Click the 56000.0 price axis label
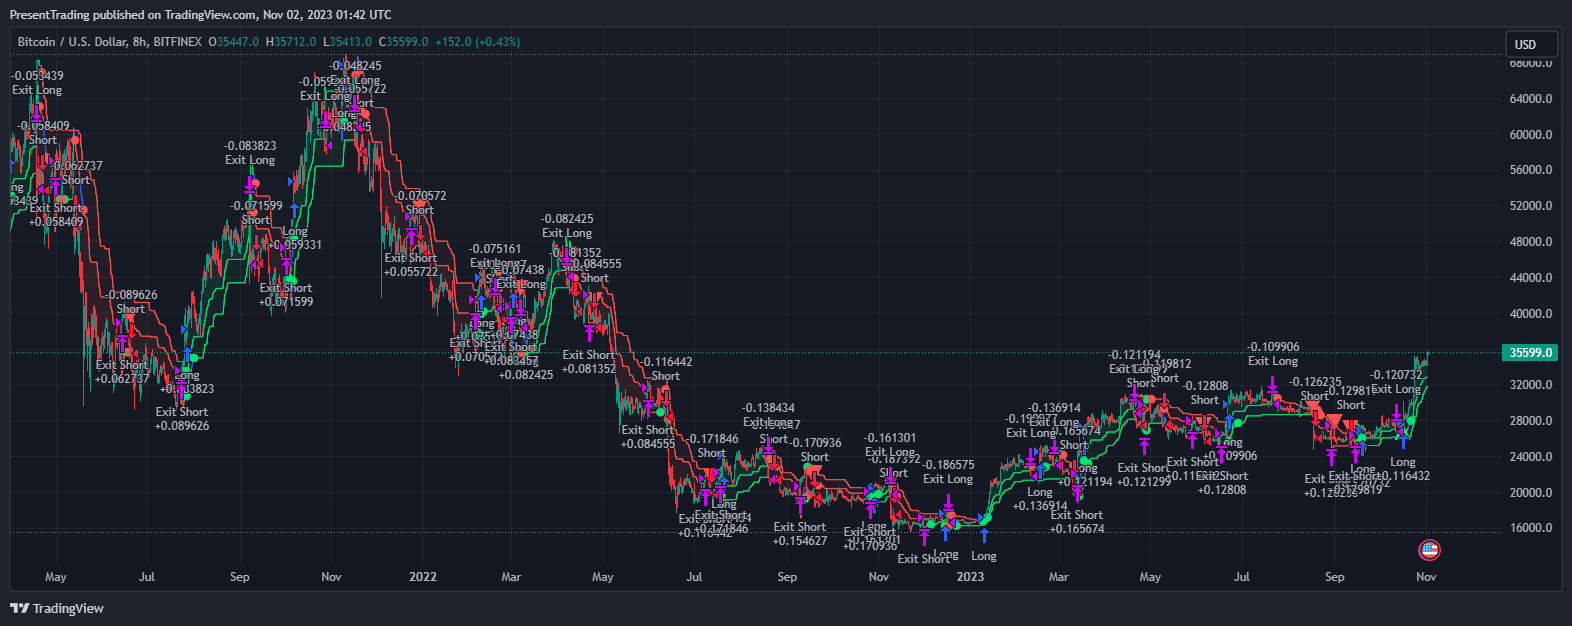The image size is (1572, 626). (1530, 170)
